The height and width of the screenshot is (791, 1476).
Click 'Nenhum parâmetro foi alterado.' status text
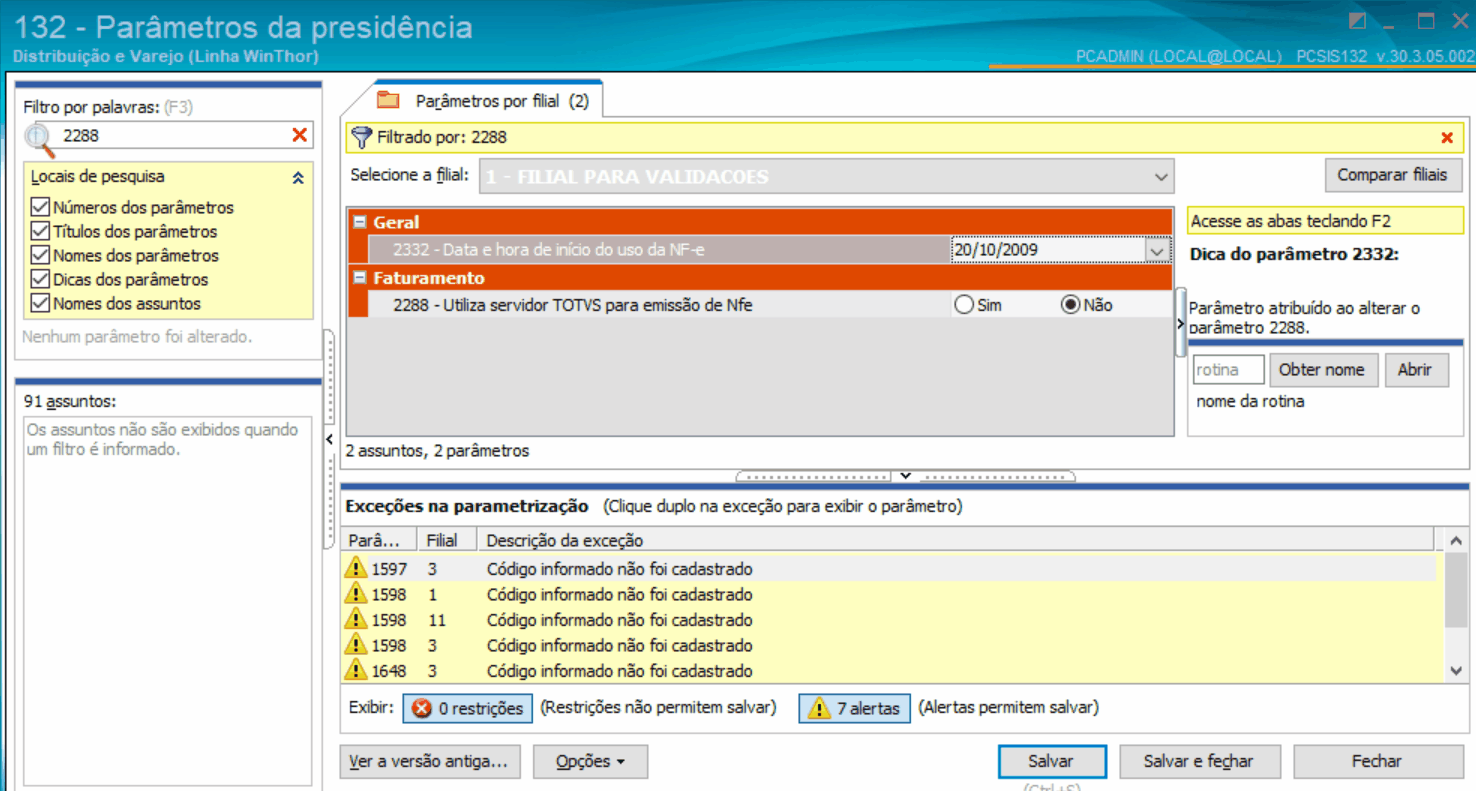pyautogui.click(x=137, y=337)
